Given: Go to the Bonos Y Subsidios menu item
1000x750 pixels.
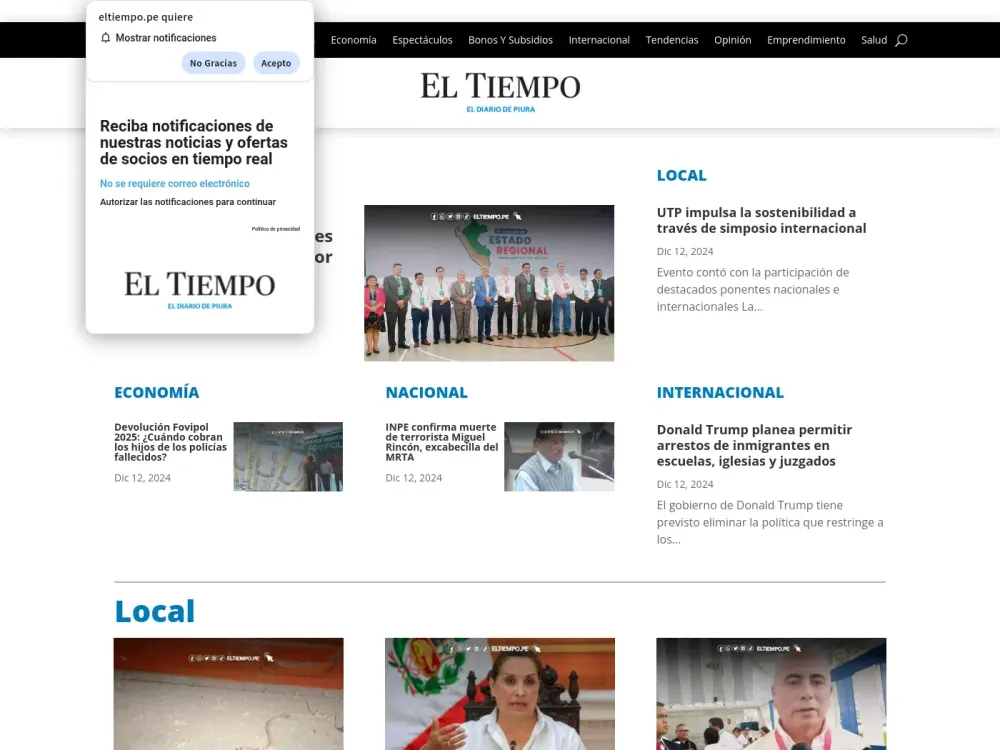Looking at the screenshot, I should tap(510, 40).
